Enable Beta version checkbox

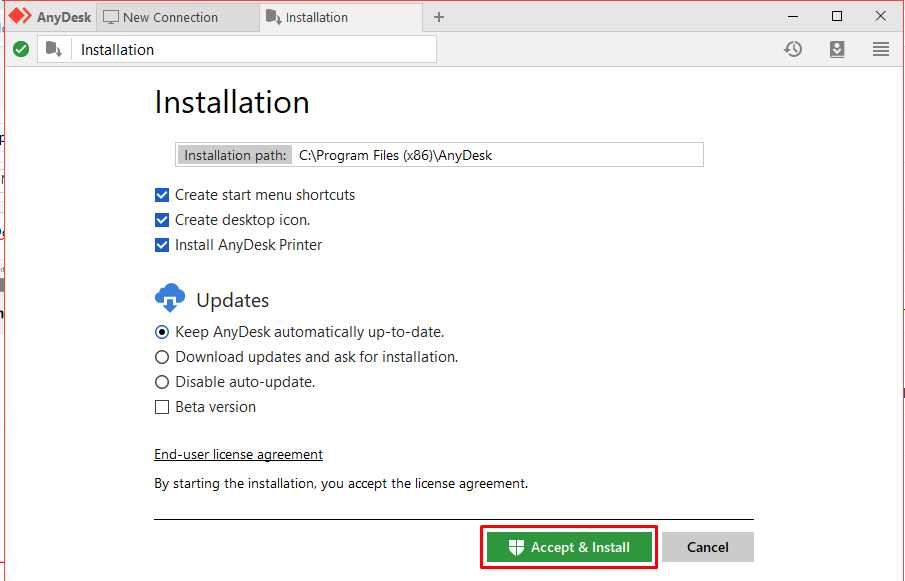162,407
